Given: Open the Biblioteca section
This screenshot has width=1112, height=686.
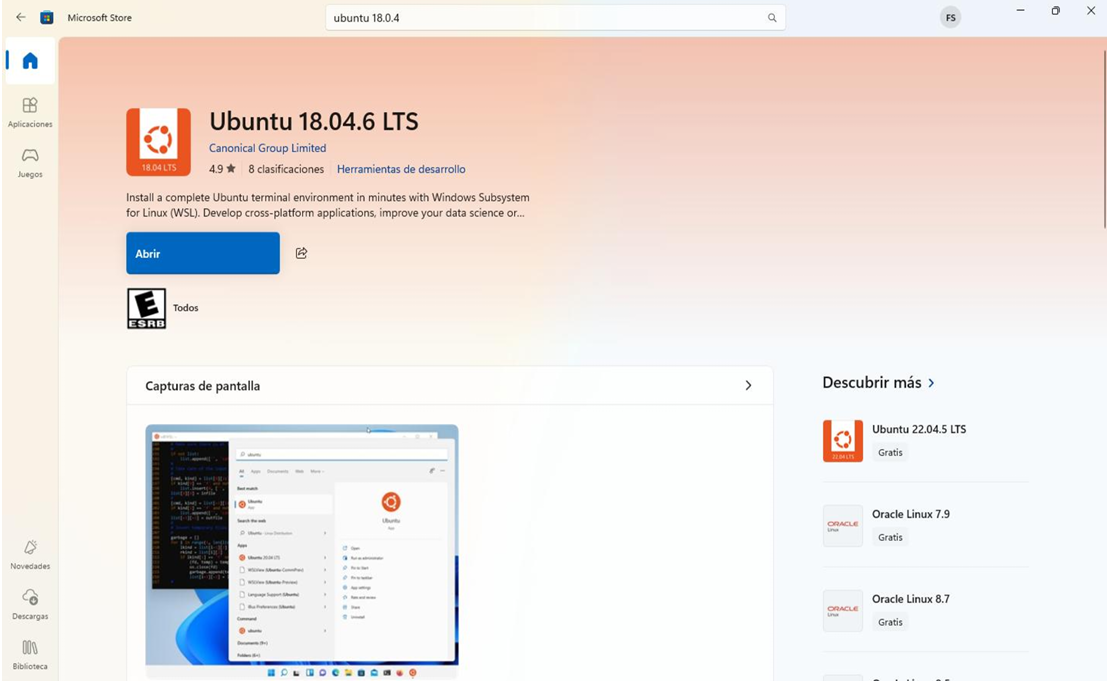Looking at the screenshot, I should click(x=29, y=656).
